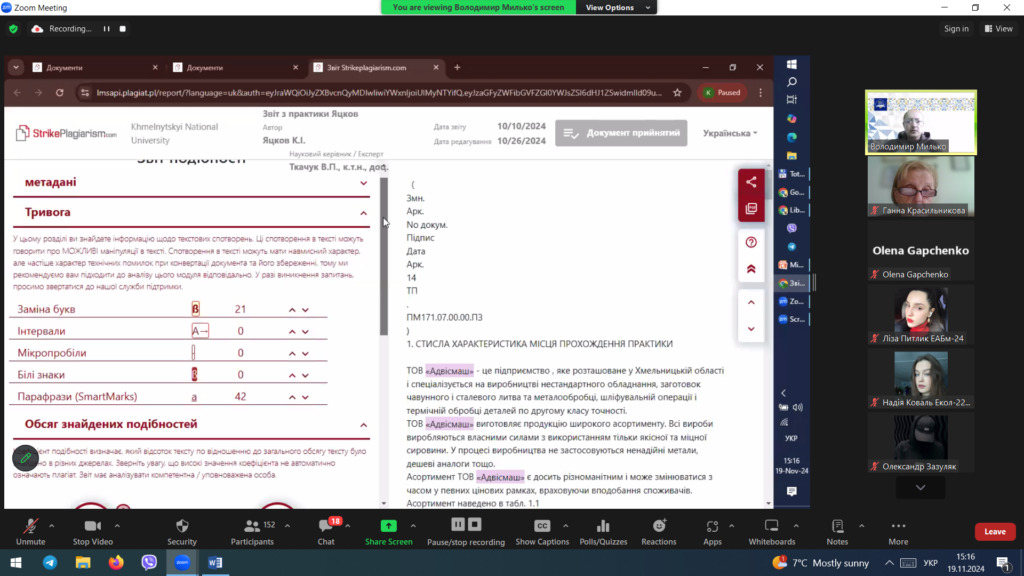The image size is (1024, 576).
Task: Click the share icon in report sidebar
Action: pyautogui.click(x=751, y=182)
